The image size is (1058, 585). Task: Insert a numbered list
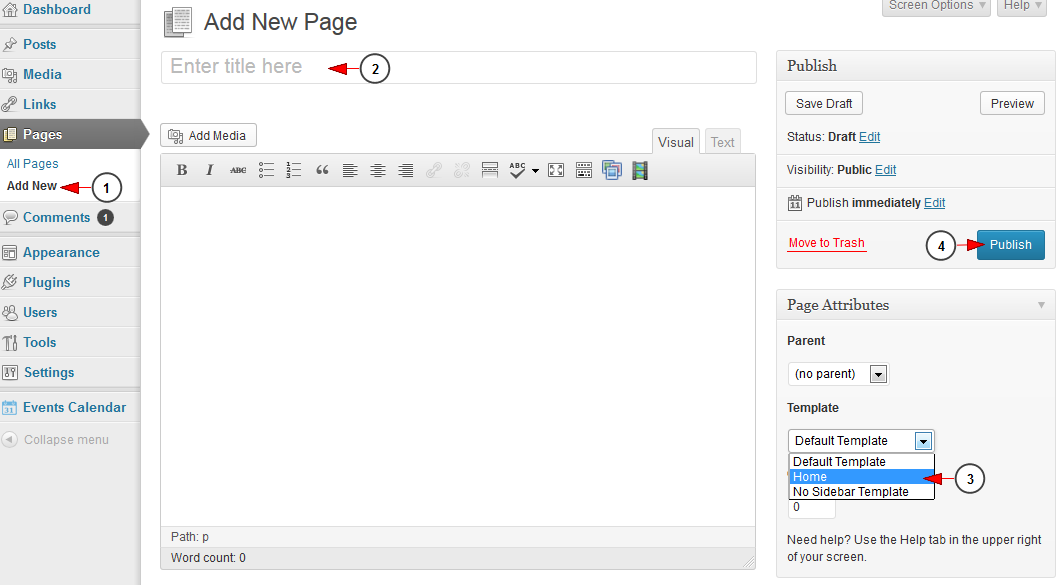294,171
